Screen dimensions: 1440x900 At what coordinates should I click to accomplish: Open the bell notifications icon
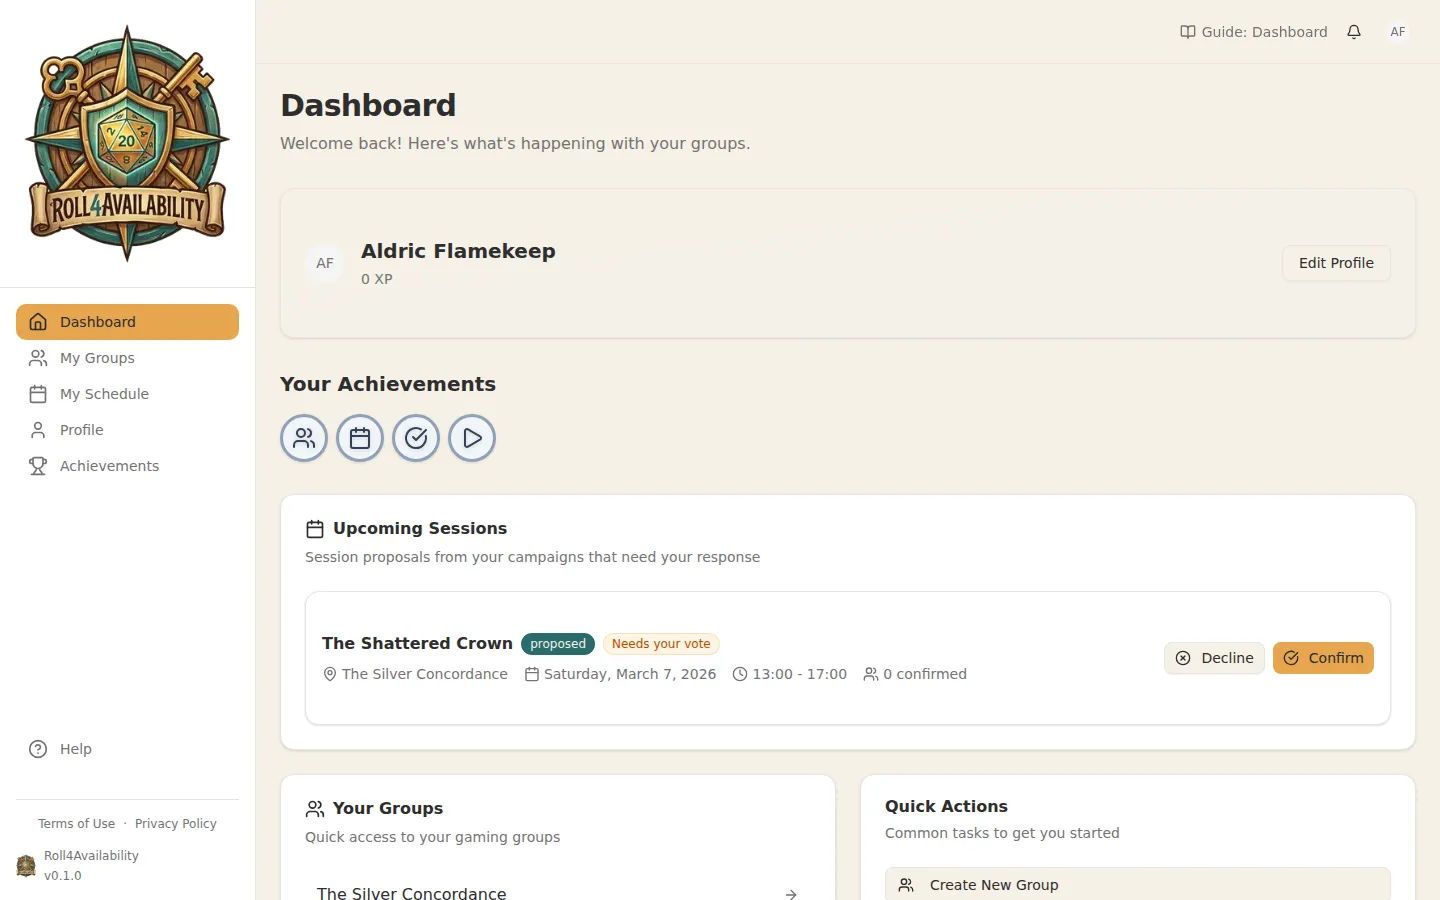pyautogui.click(x=1354, y=31)
